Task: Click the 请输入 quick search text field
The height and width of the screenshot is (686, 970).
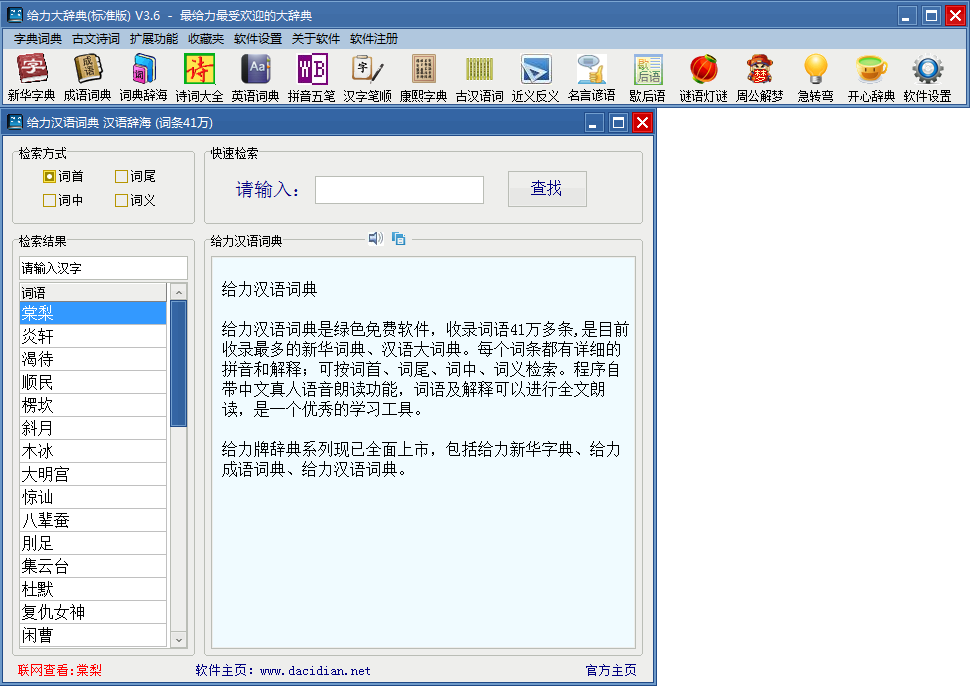Action: point(399,189)
